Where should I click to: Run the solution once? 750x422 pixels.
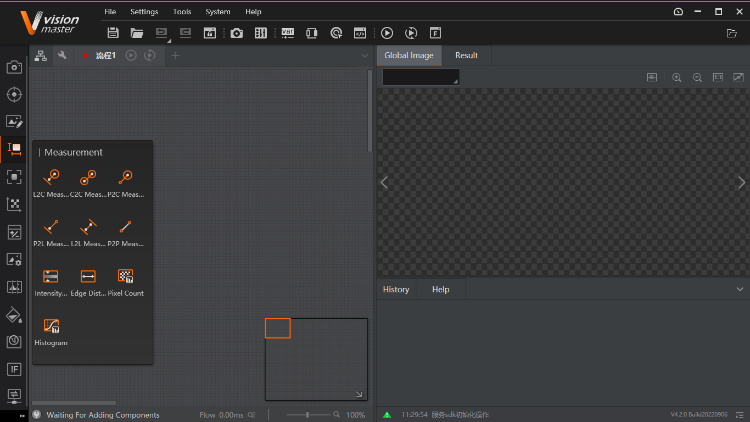pos(387,33)
